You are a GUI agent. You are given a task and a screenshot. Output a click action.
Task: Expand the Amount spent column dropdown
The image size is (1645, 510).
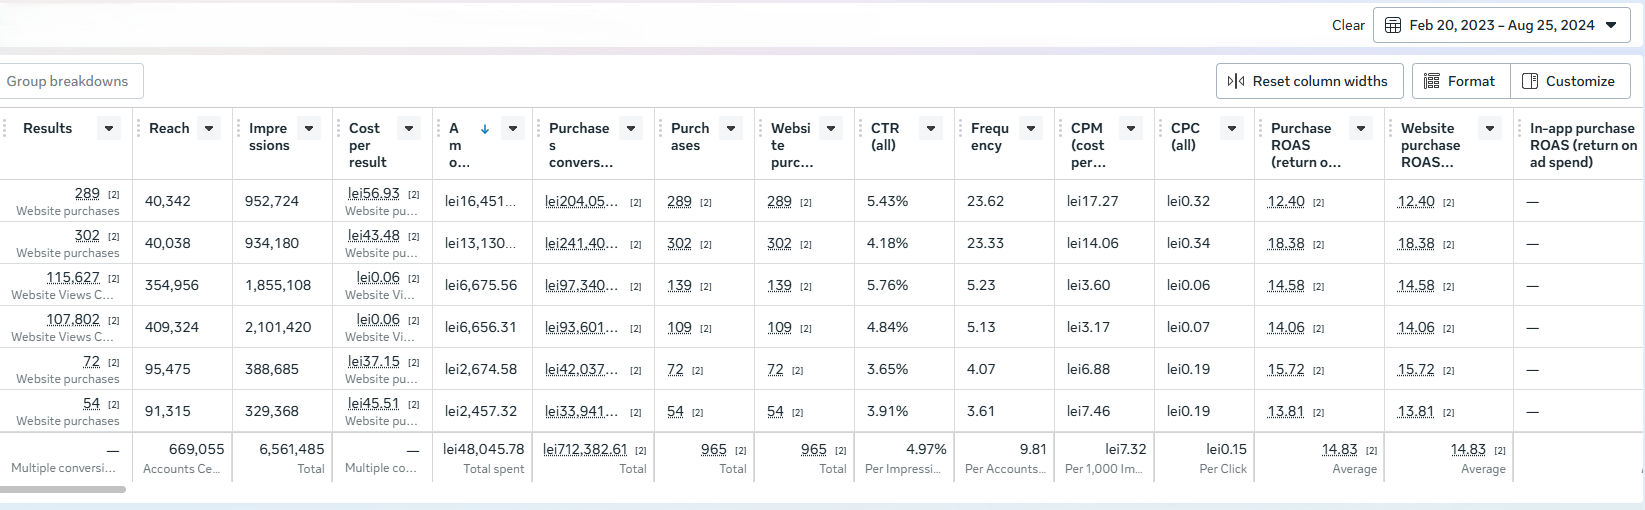coord(513,128)
